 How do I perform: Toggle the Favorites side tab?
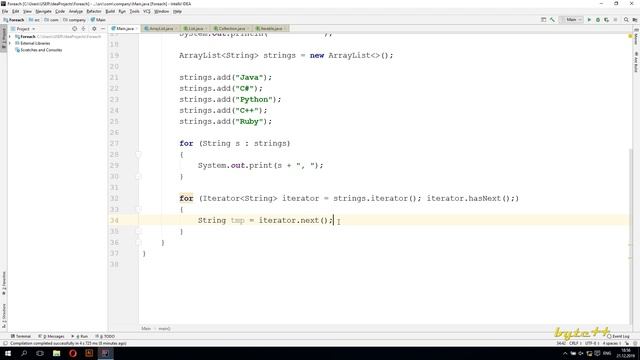4,283
